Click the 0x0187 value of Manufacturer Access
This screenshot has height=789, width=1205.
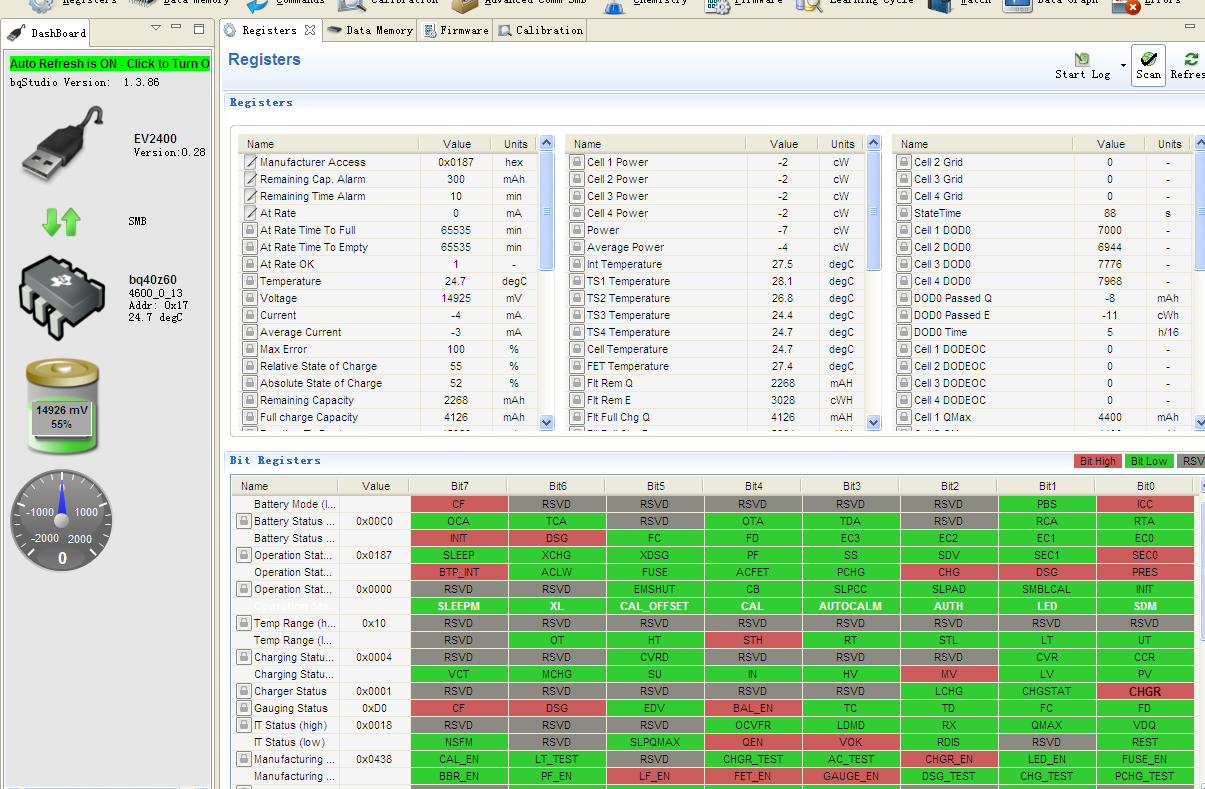pos(456,162)
